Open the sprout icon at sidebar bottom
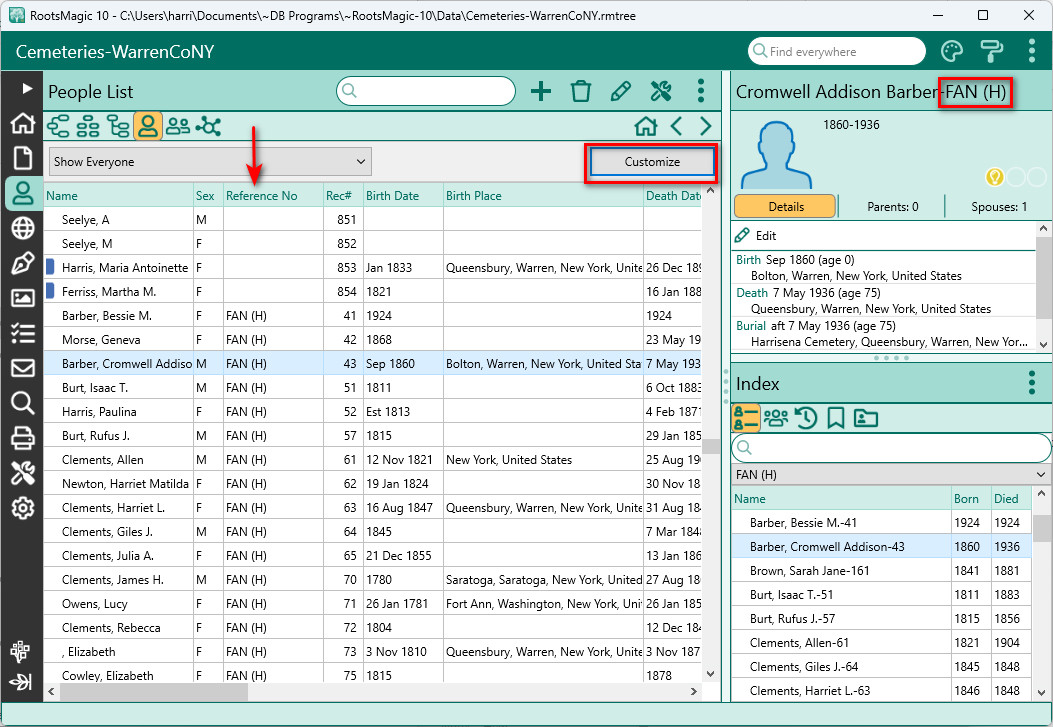 (x=21, y=683)
